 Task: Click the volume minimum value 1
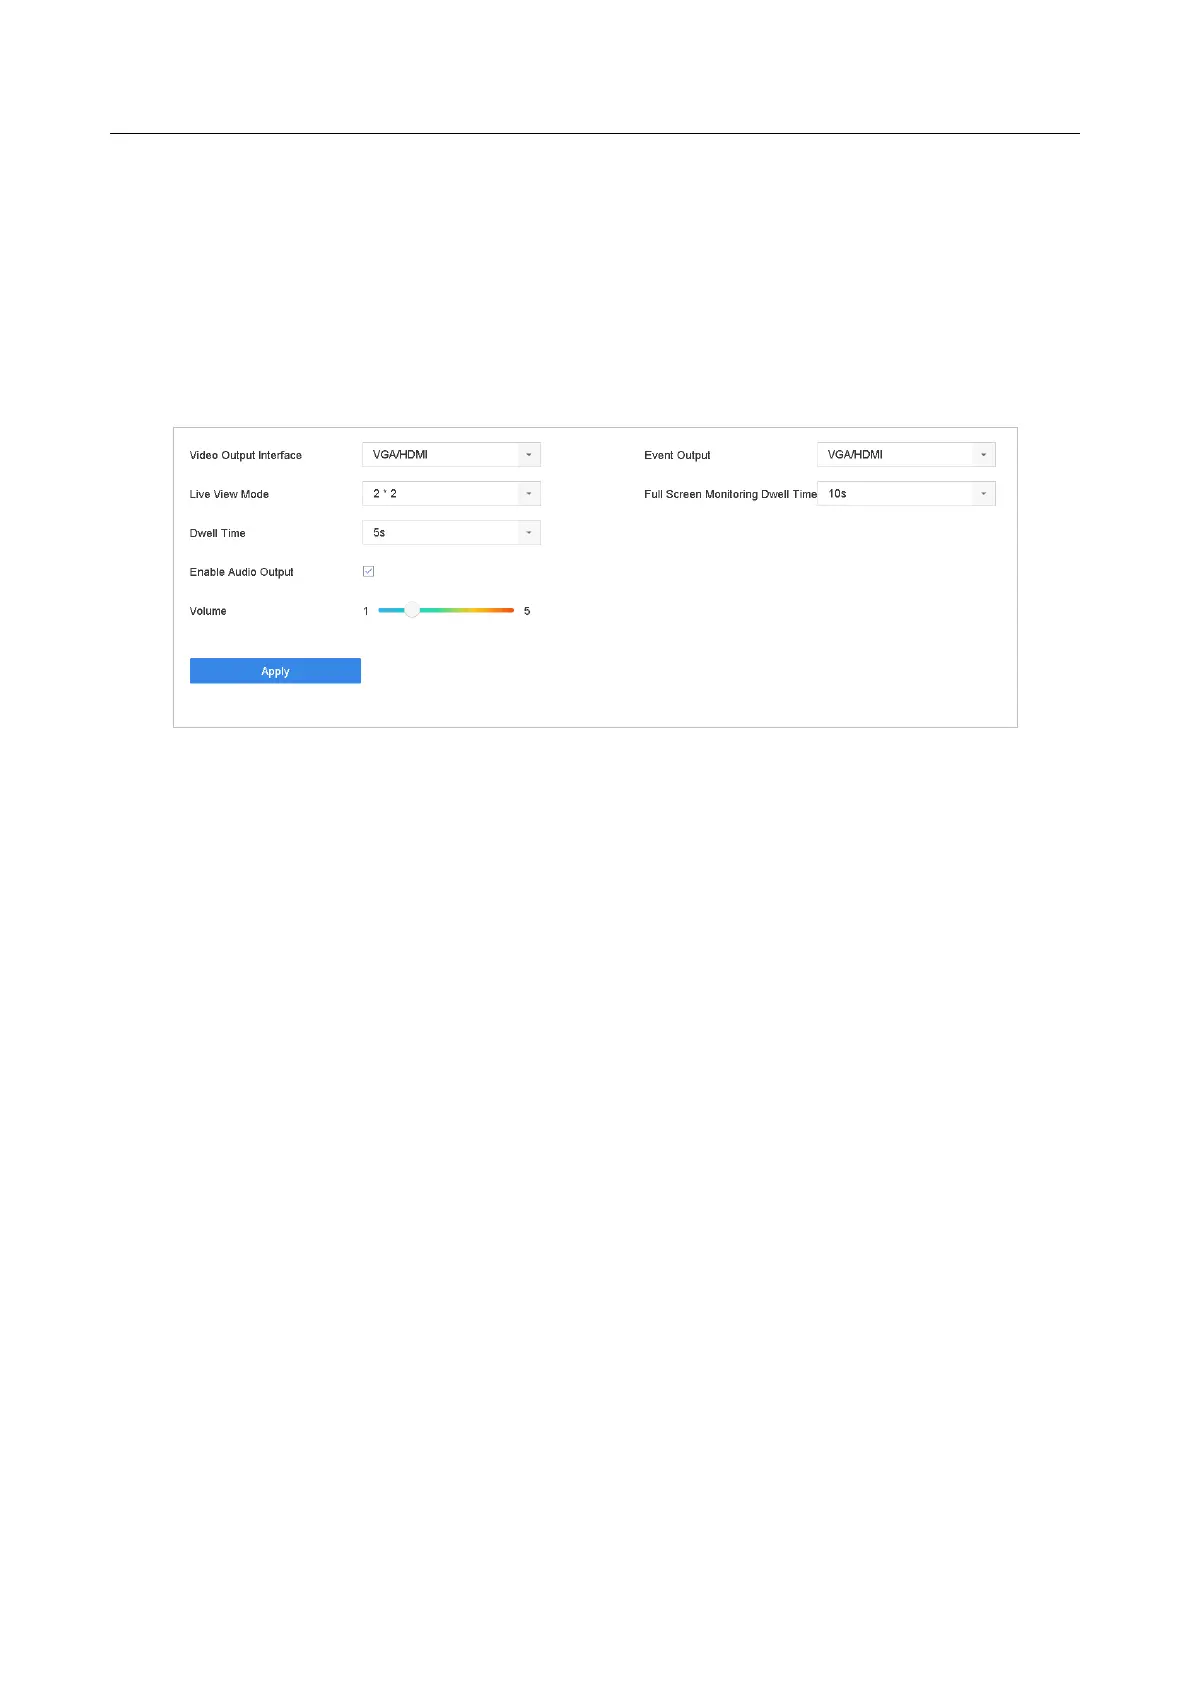point(366,611)
